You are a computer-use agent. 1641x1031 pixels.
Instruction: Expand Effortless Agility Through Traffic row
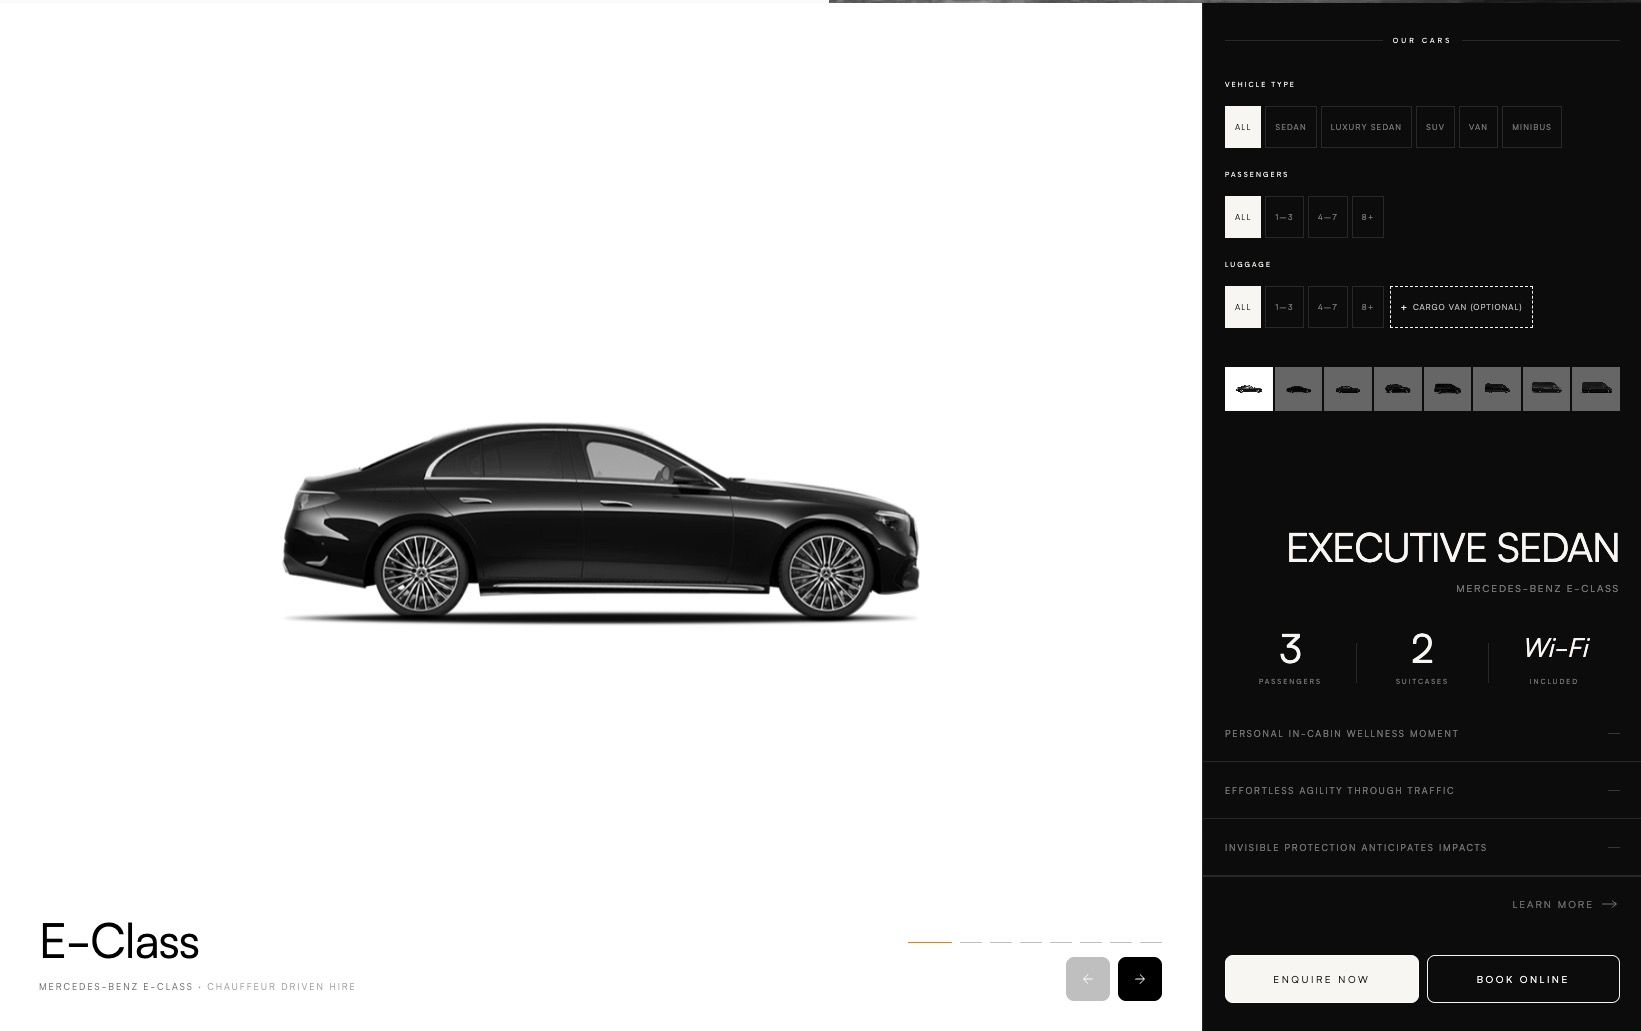pos(1421,791)
